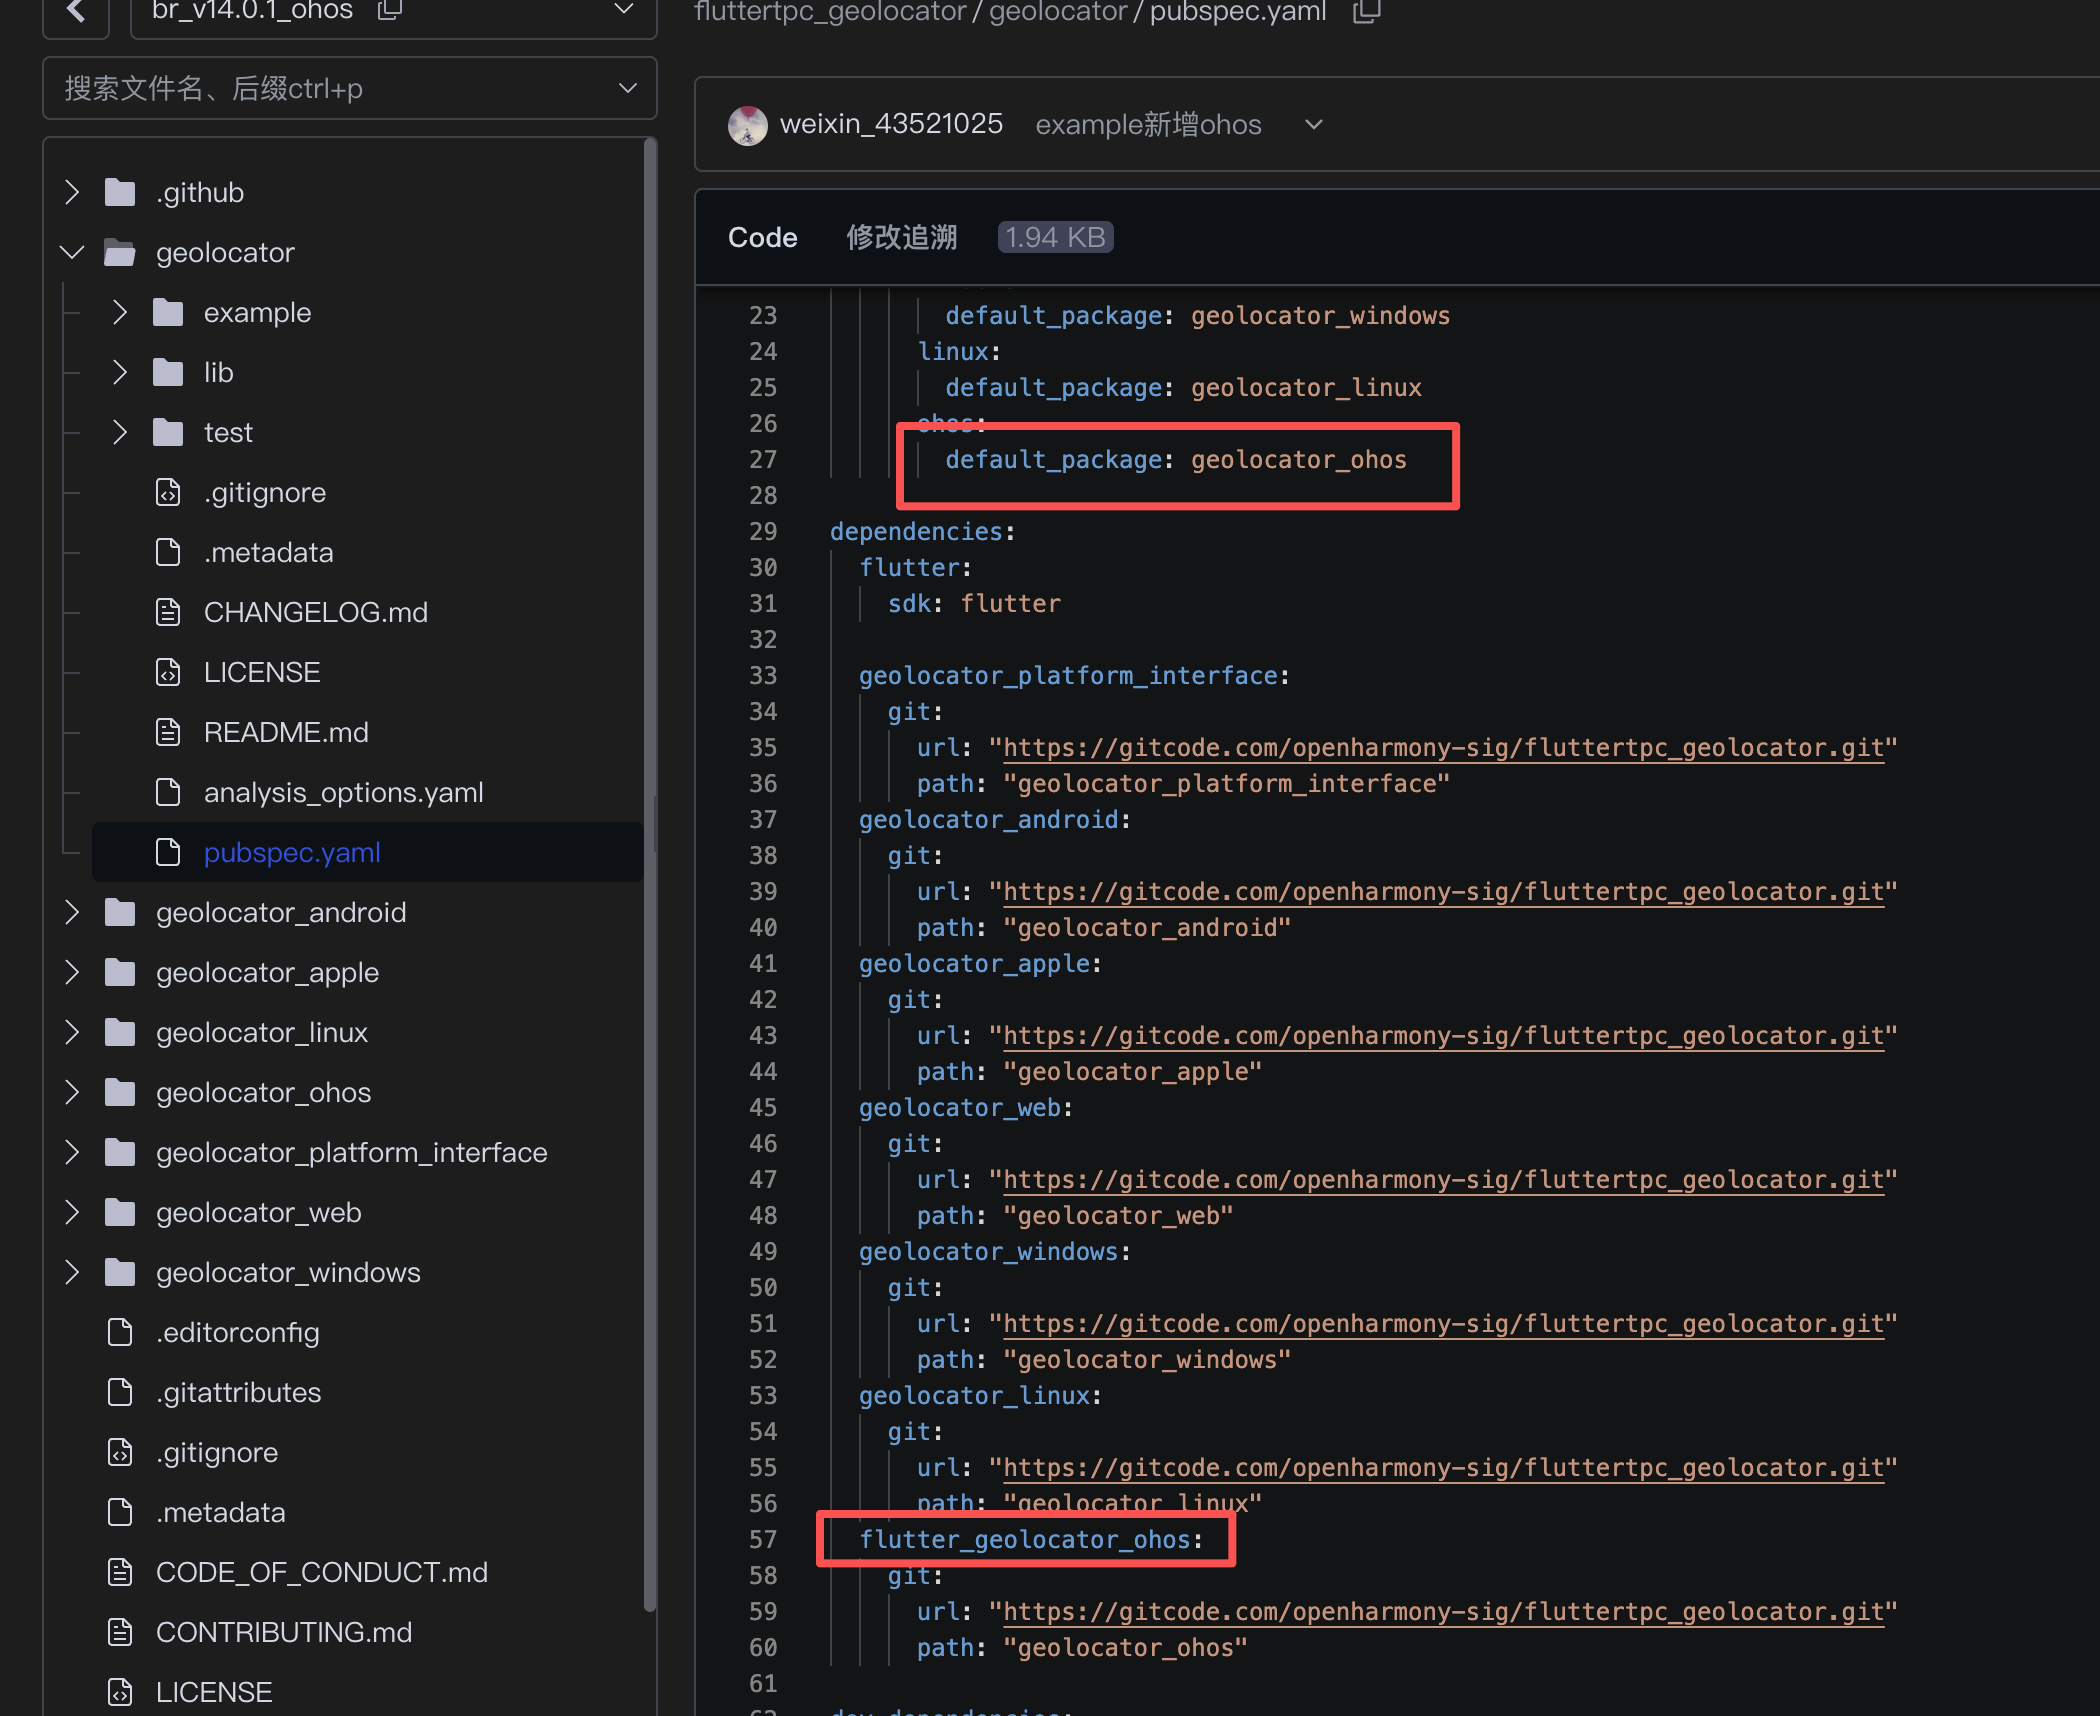
Task: Expand the example folder
Action: 120,312
